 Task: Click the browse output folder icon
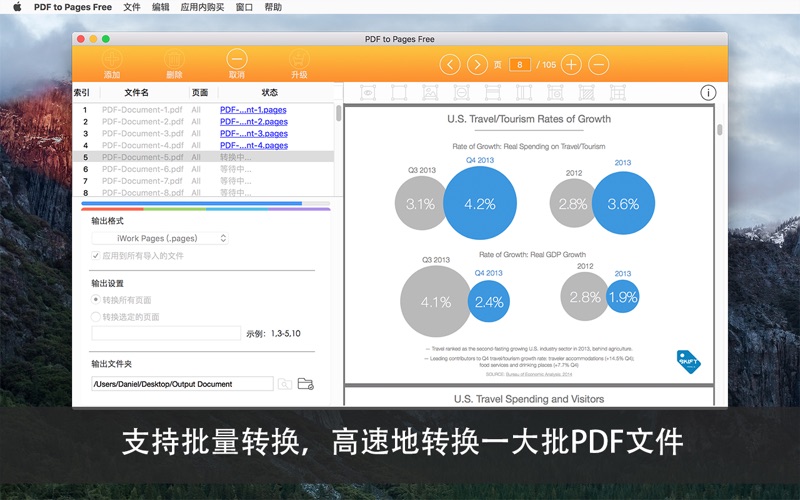point(285,384)
